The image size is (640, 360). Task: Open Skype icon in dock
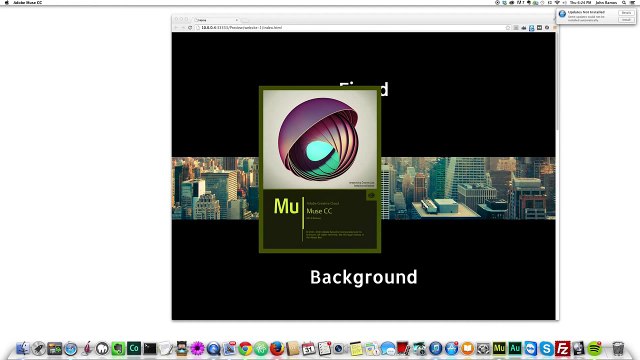coord(547,348)
